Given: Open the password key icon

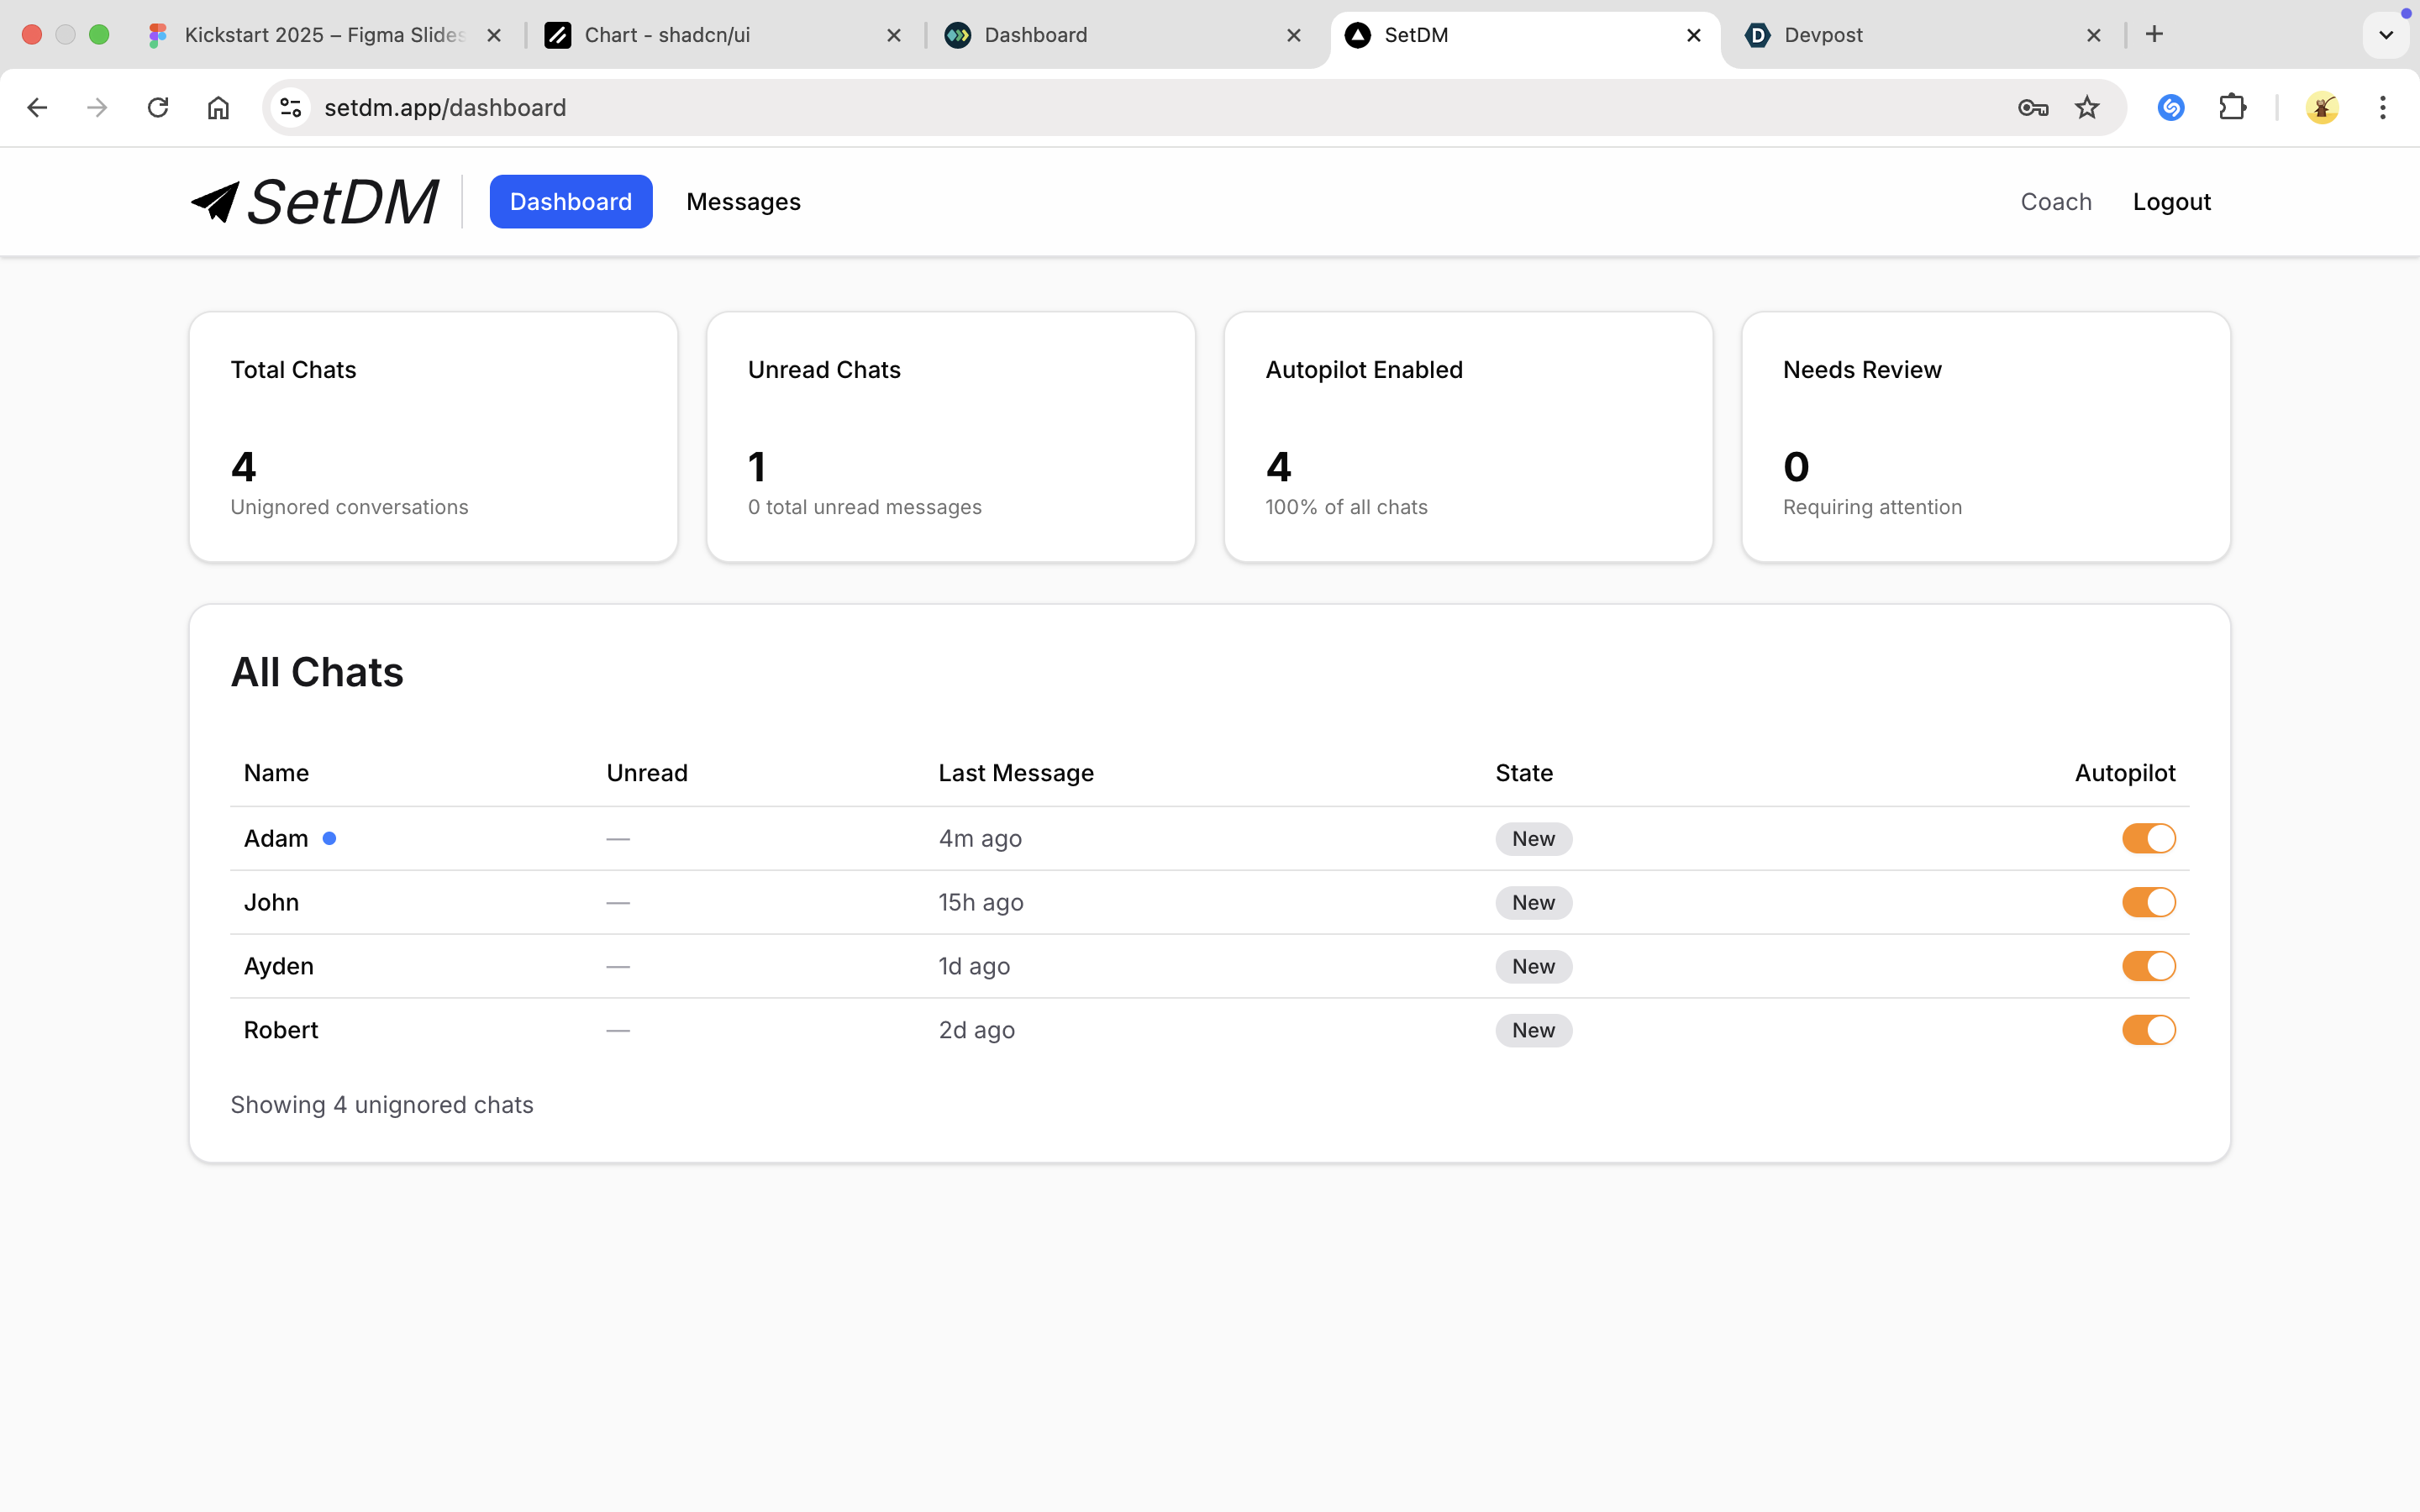Looking at the screenshot, I should [x=2032, y=107].
